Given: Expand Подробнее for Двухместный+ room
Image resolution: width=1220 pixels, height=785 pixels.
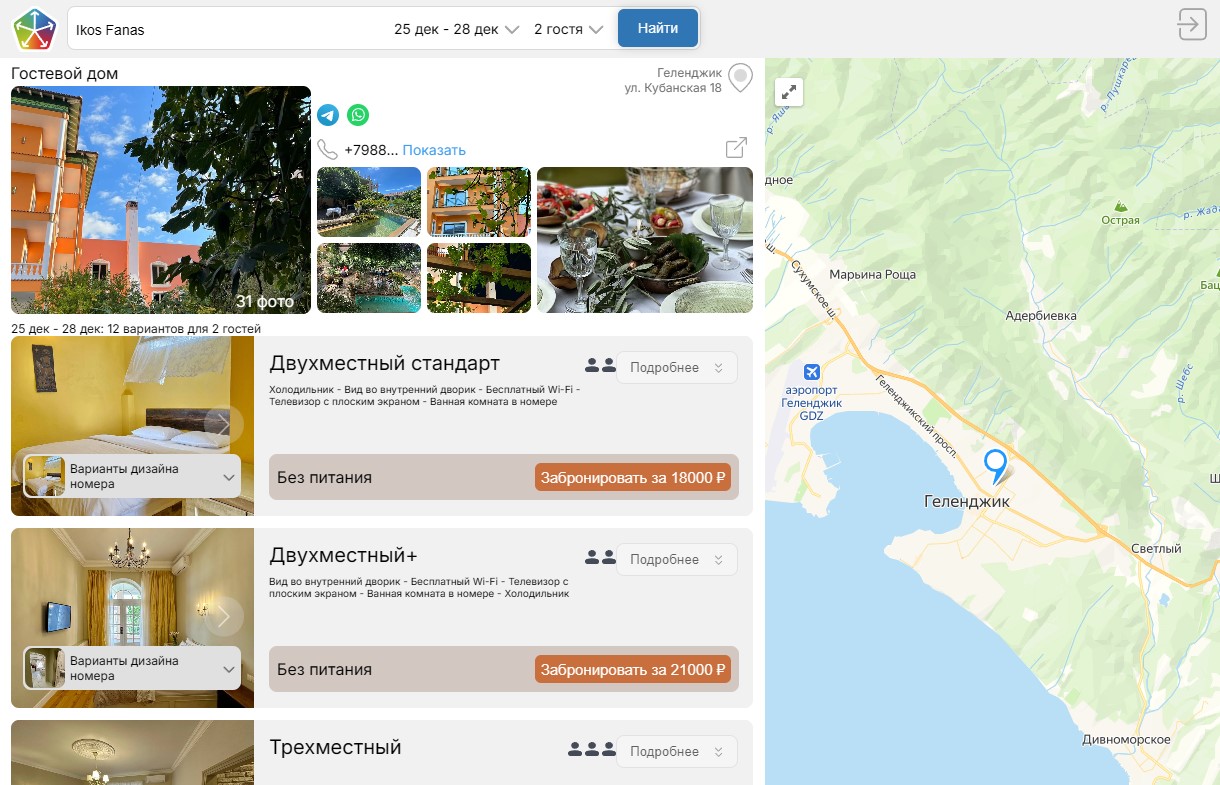Looking at the screenshot, I should coord(676,560).
